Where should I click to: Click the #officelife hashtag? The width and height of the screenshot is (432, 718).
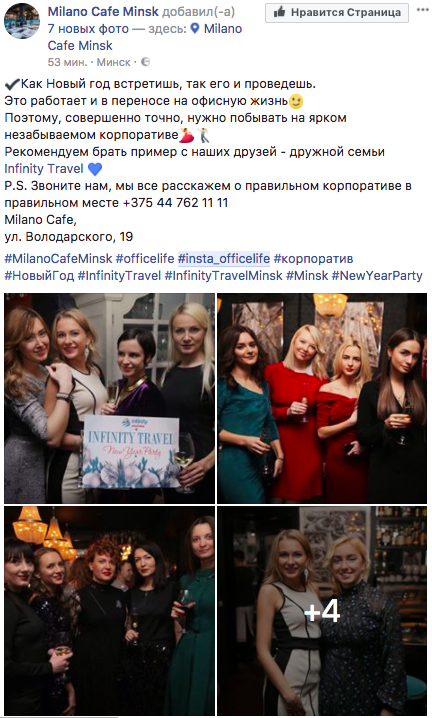tap(145, 259)
